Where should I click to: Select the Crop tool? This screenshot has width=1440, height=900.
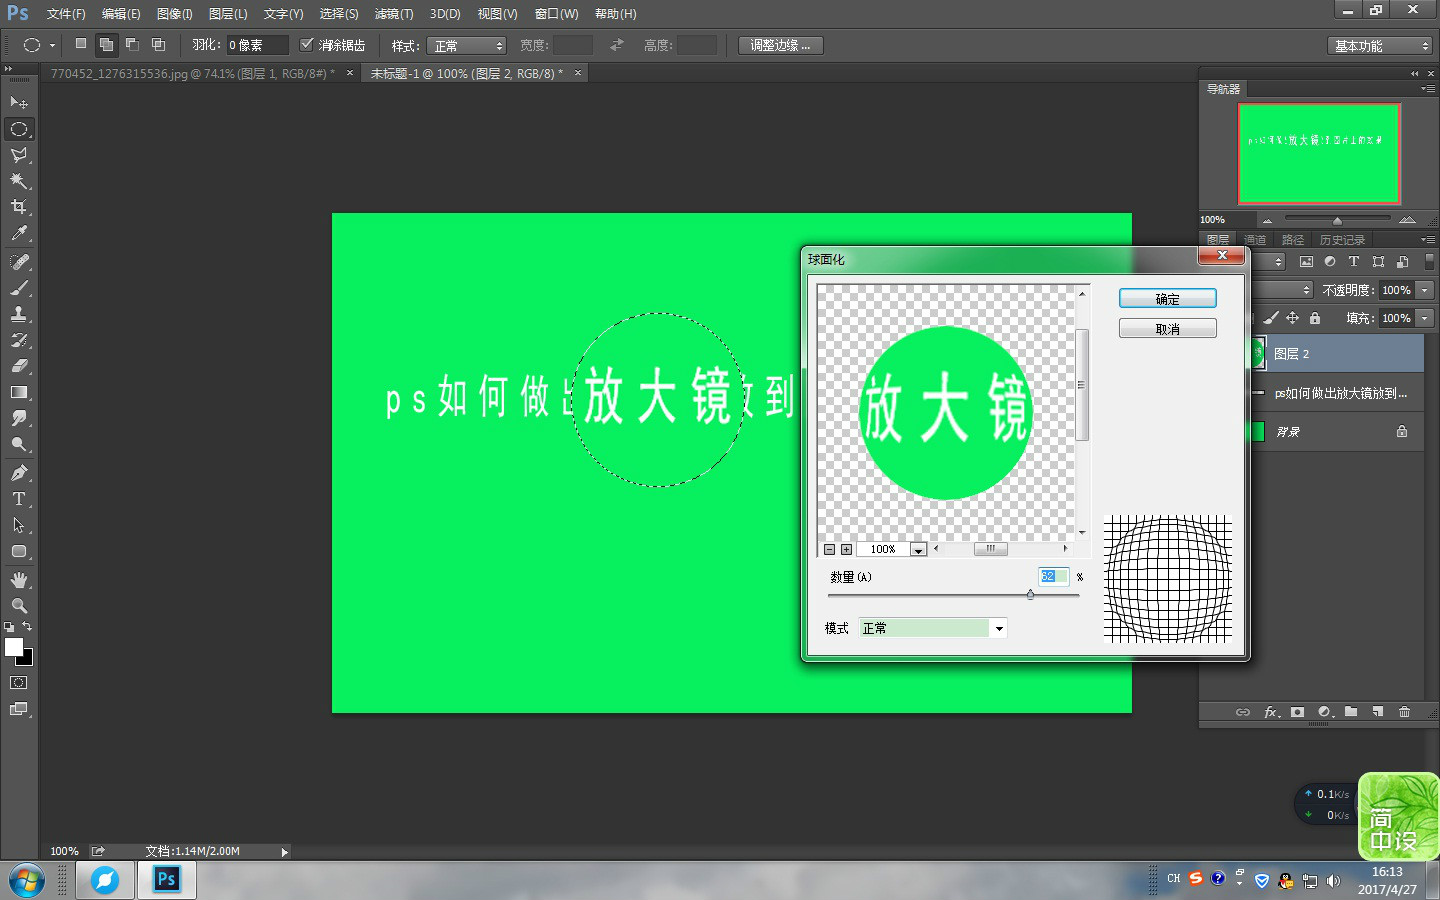point(19,207)
